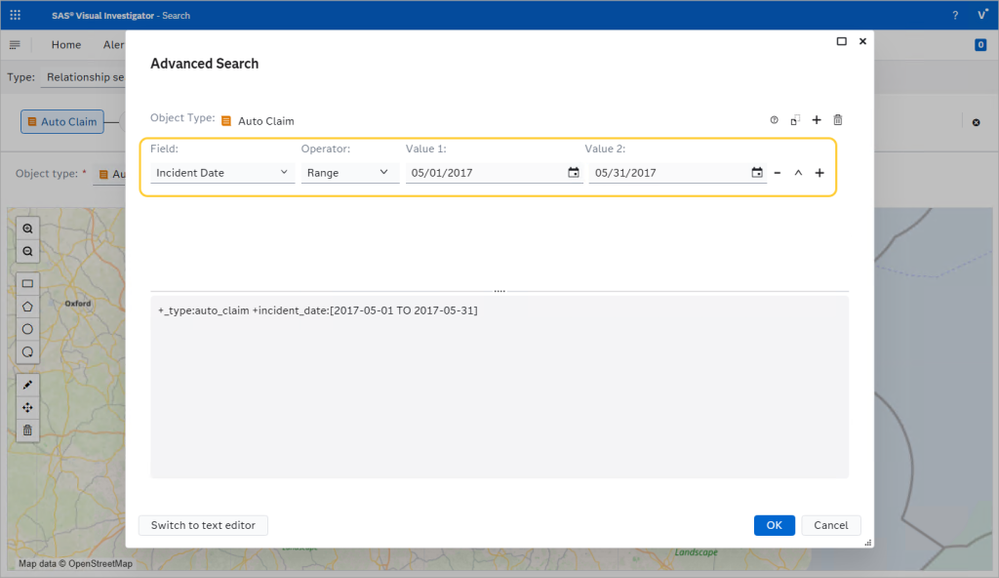Remove the Incident Date condition row
The width and height of the screenshot is (999, 578).
(777, 173)
